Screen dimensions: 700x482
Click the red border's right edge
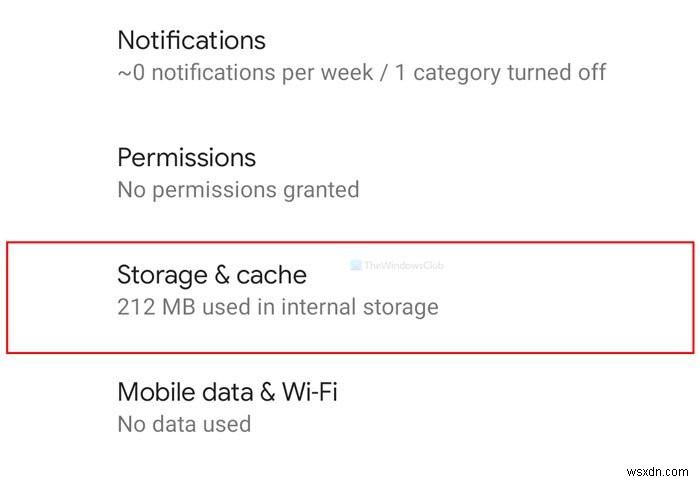point(693,296)
